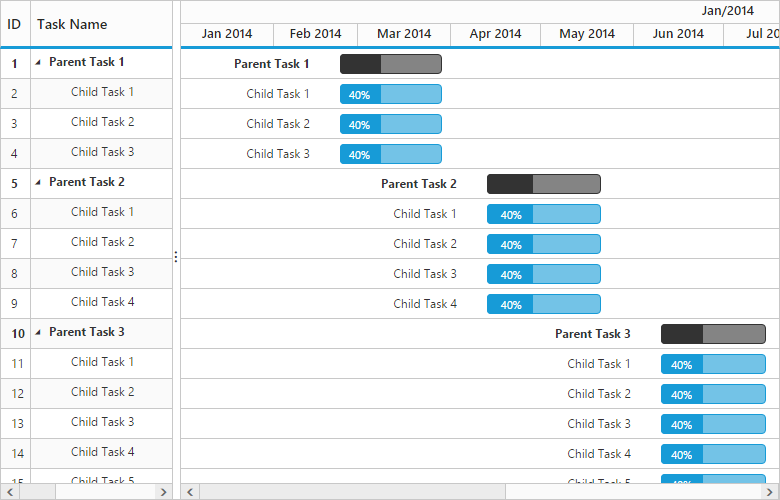Click Parent Task 2 summary bar
The height and width of the screenshot is (500, 780).
coord(543,184)
